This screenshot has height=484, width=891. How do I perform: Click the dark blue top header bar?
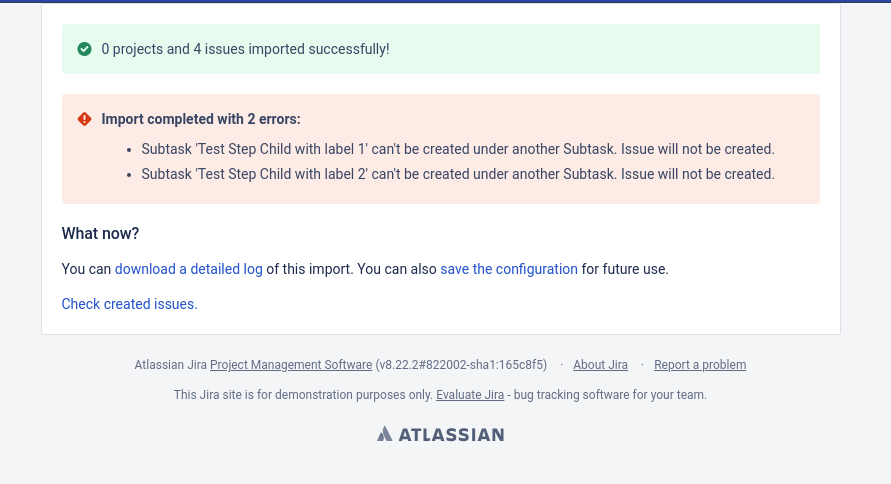(446, 1)
